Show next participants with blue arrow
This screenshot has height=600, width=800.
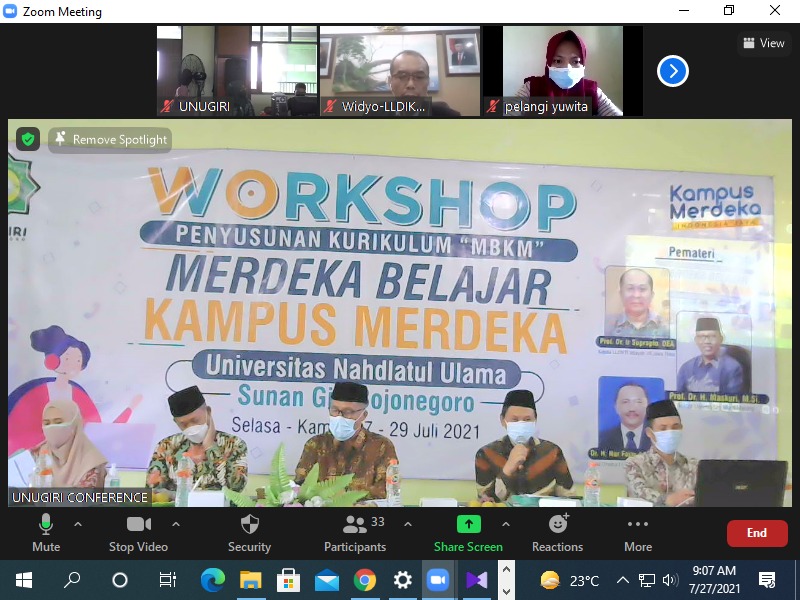tap(673, 71)
